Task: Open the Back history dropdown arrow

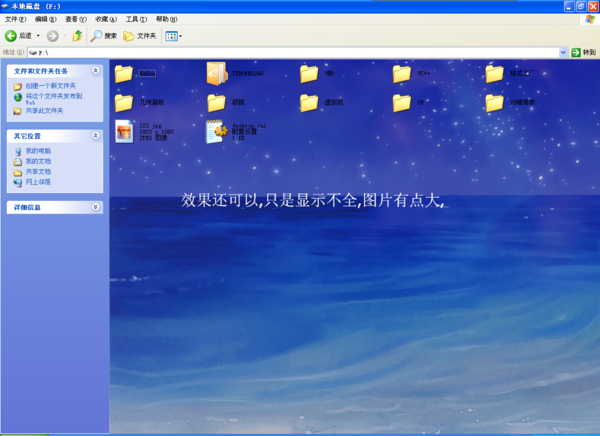Action: tap(38, 36)
